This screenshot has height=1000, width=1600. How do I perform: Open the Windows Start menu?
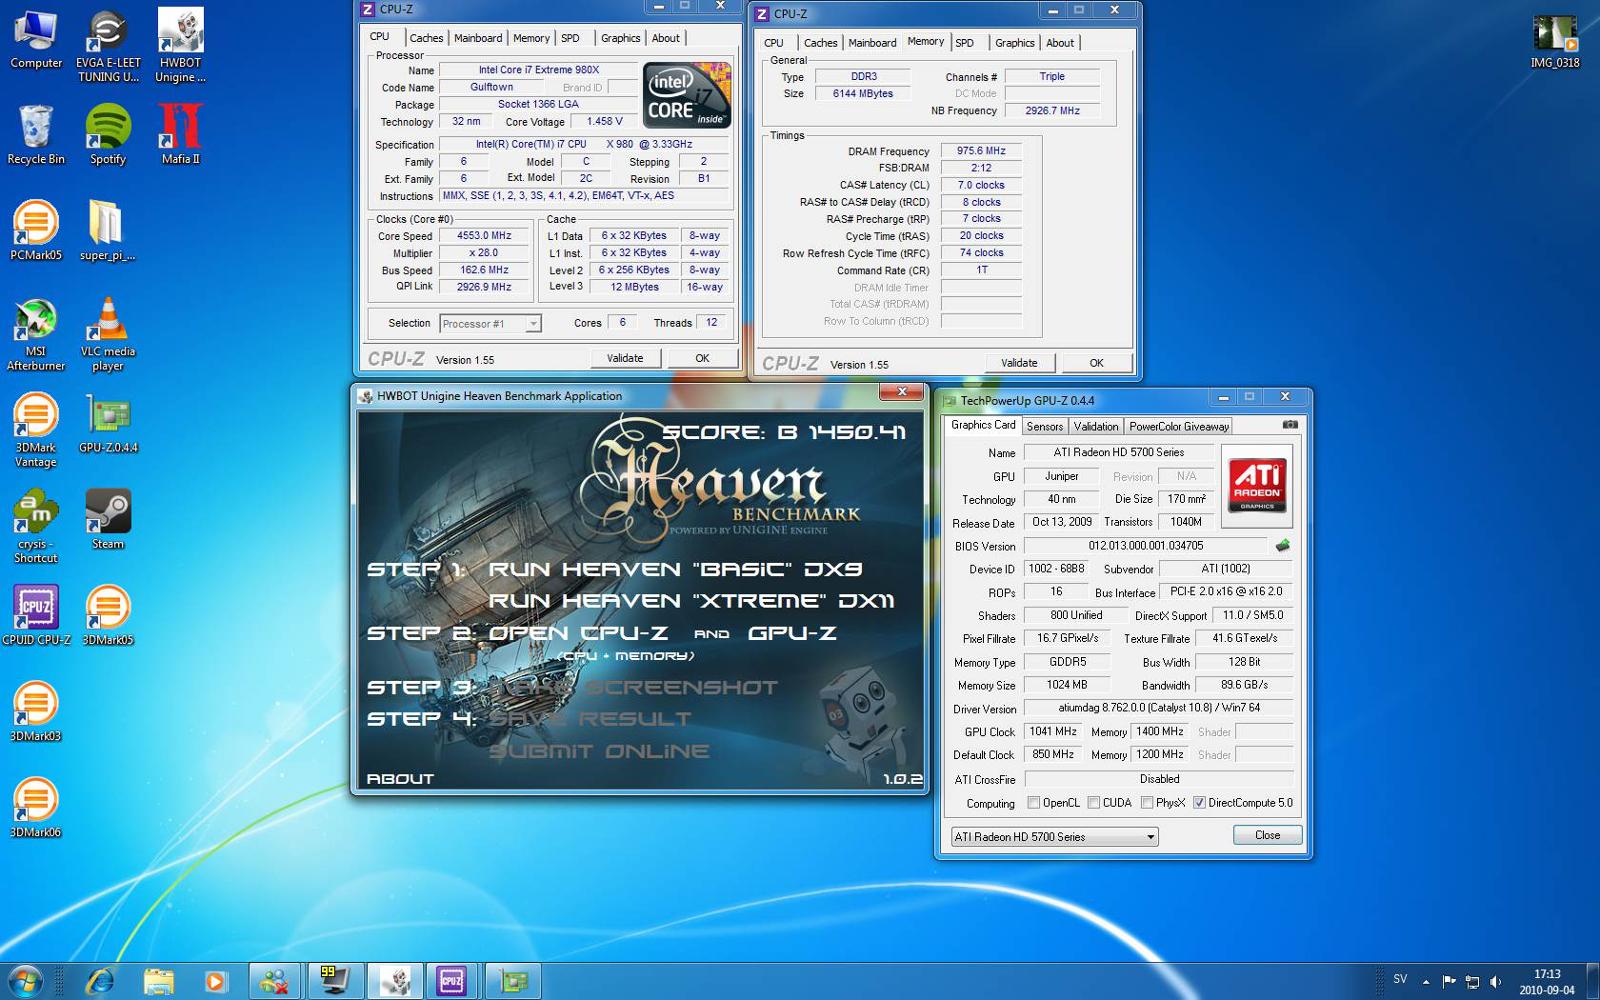(x=24, y=981)
